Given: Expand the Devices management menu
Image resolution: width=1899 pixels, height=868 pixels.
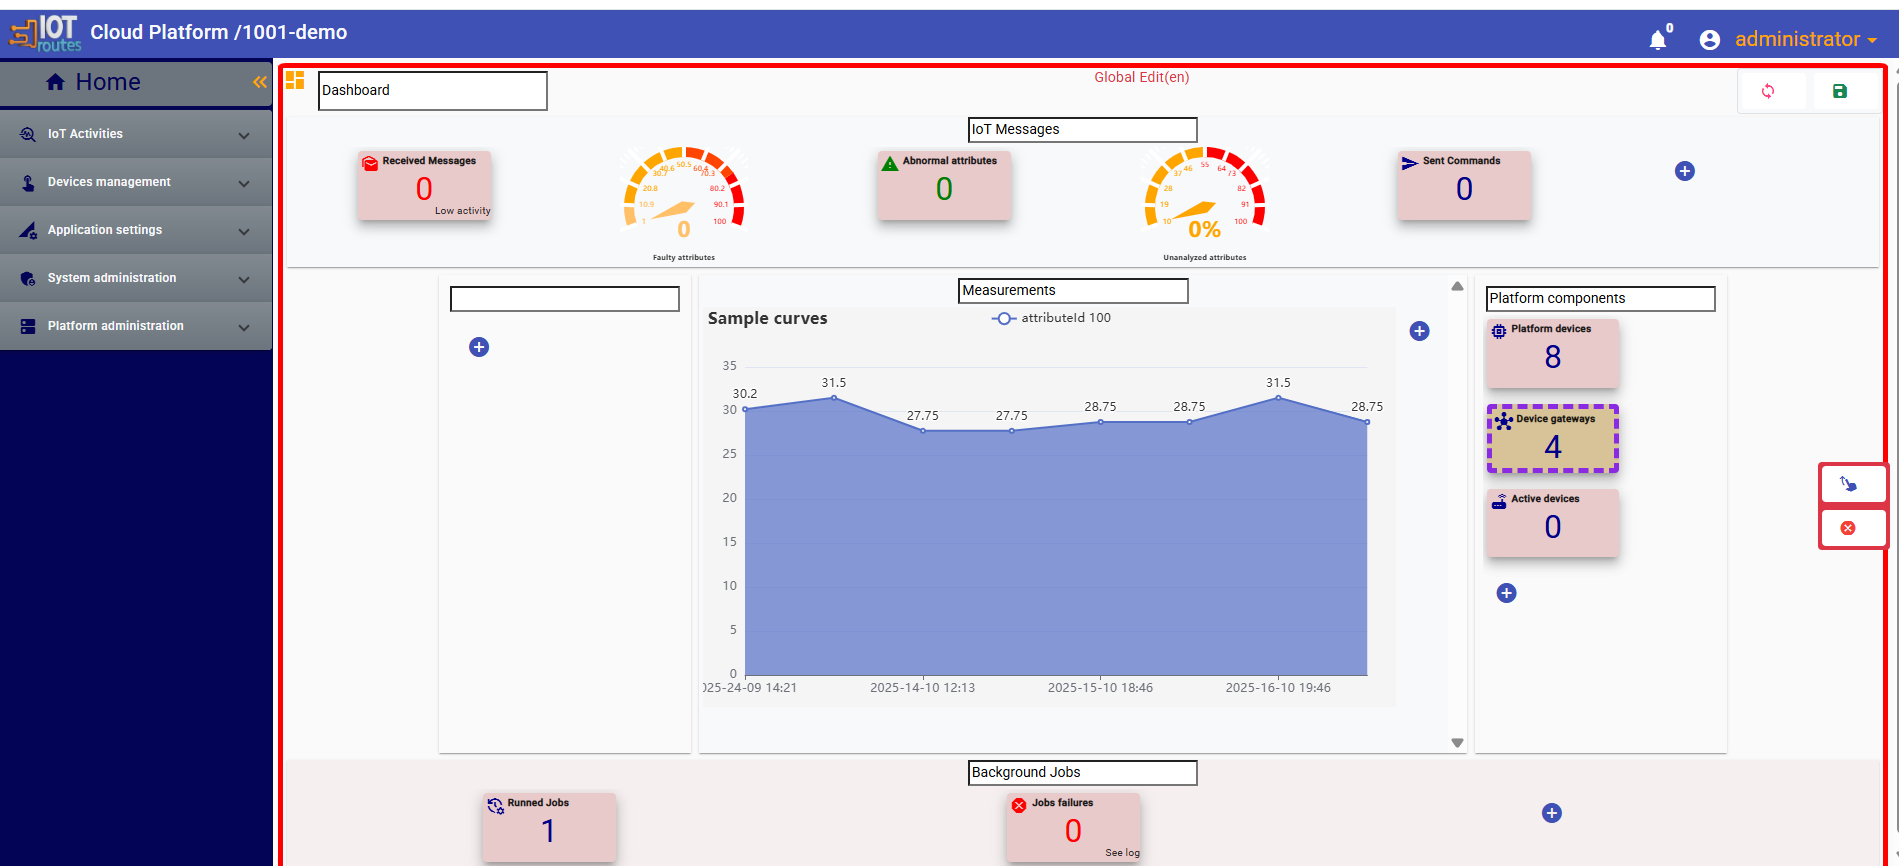Looking at the screenshot, I should [x=136, y=182].
